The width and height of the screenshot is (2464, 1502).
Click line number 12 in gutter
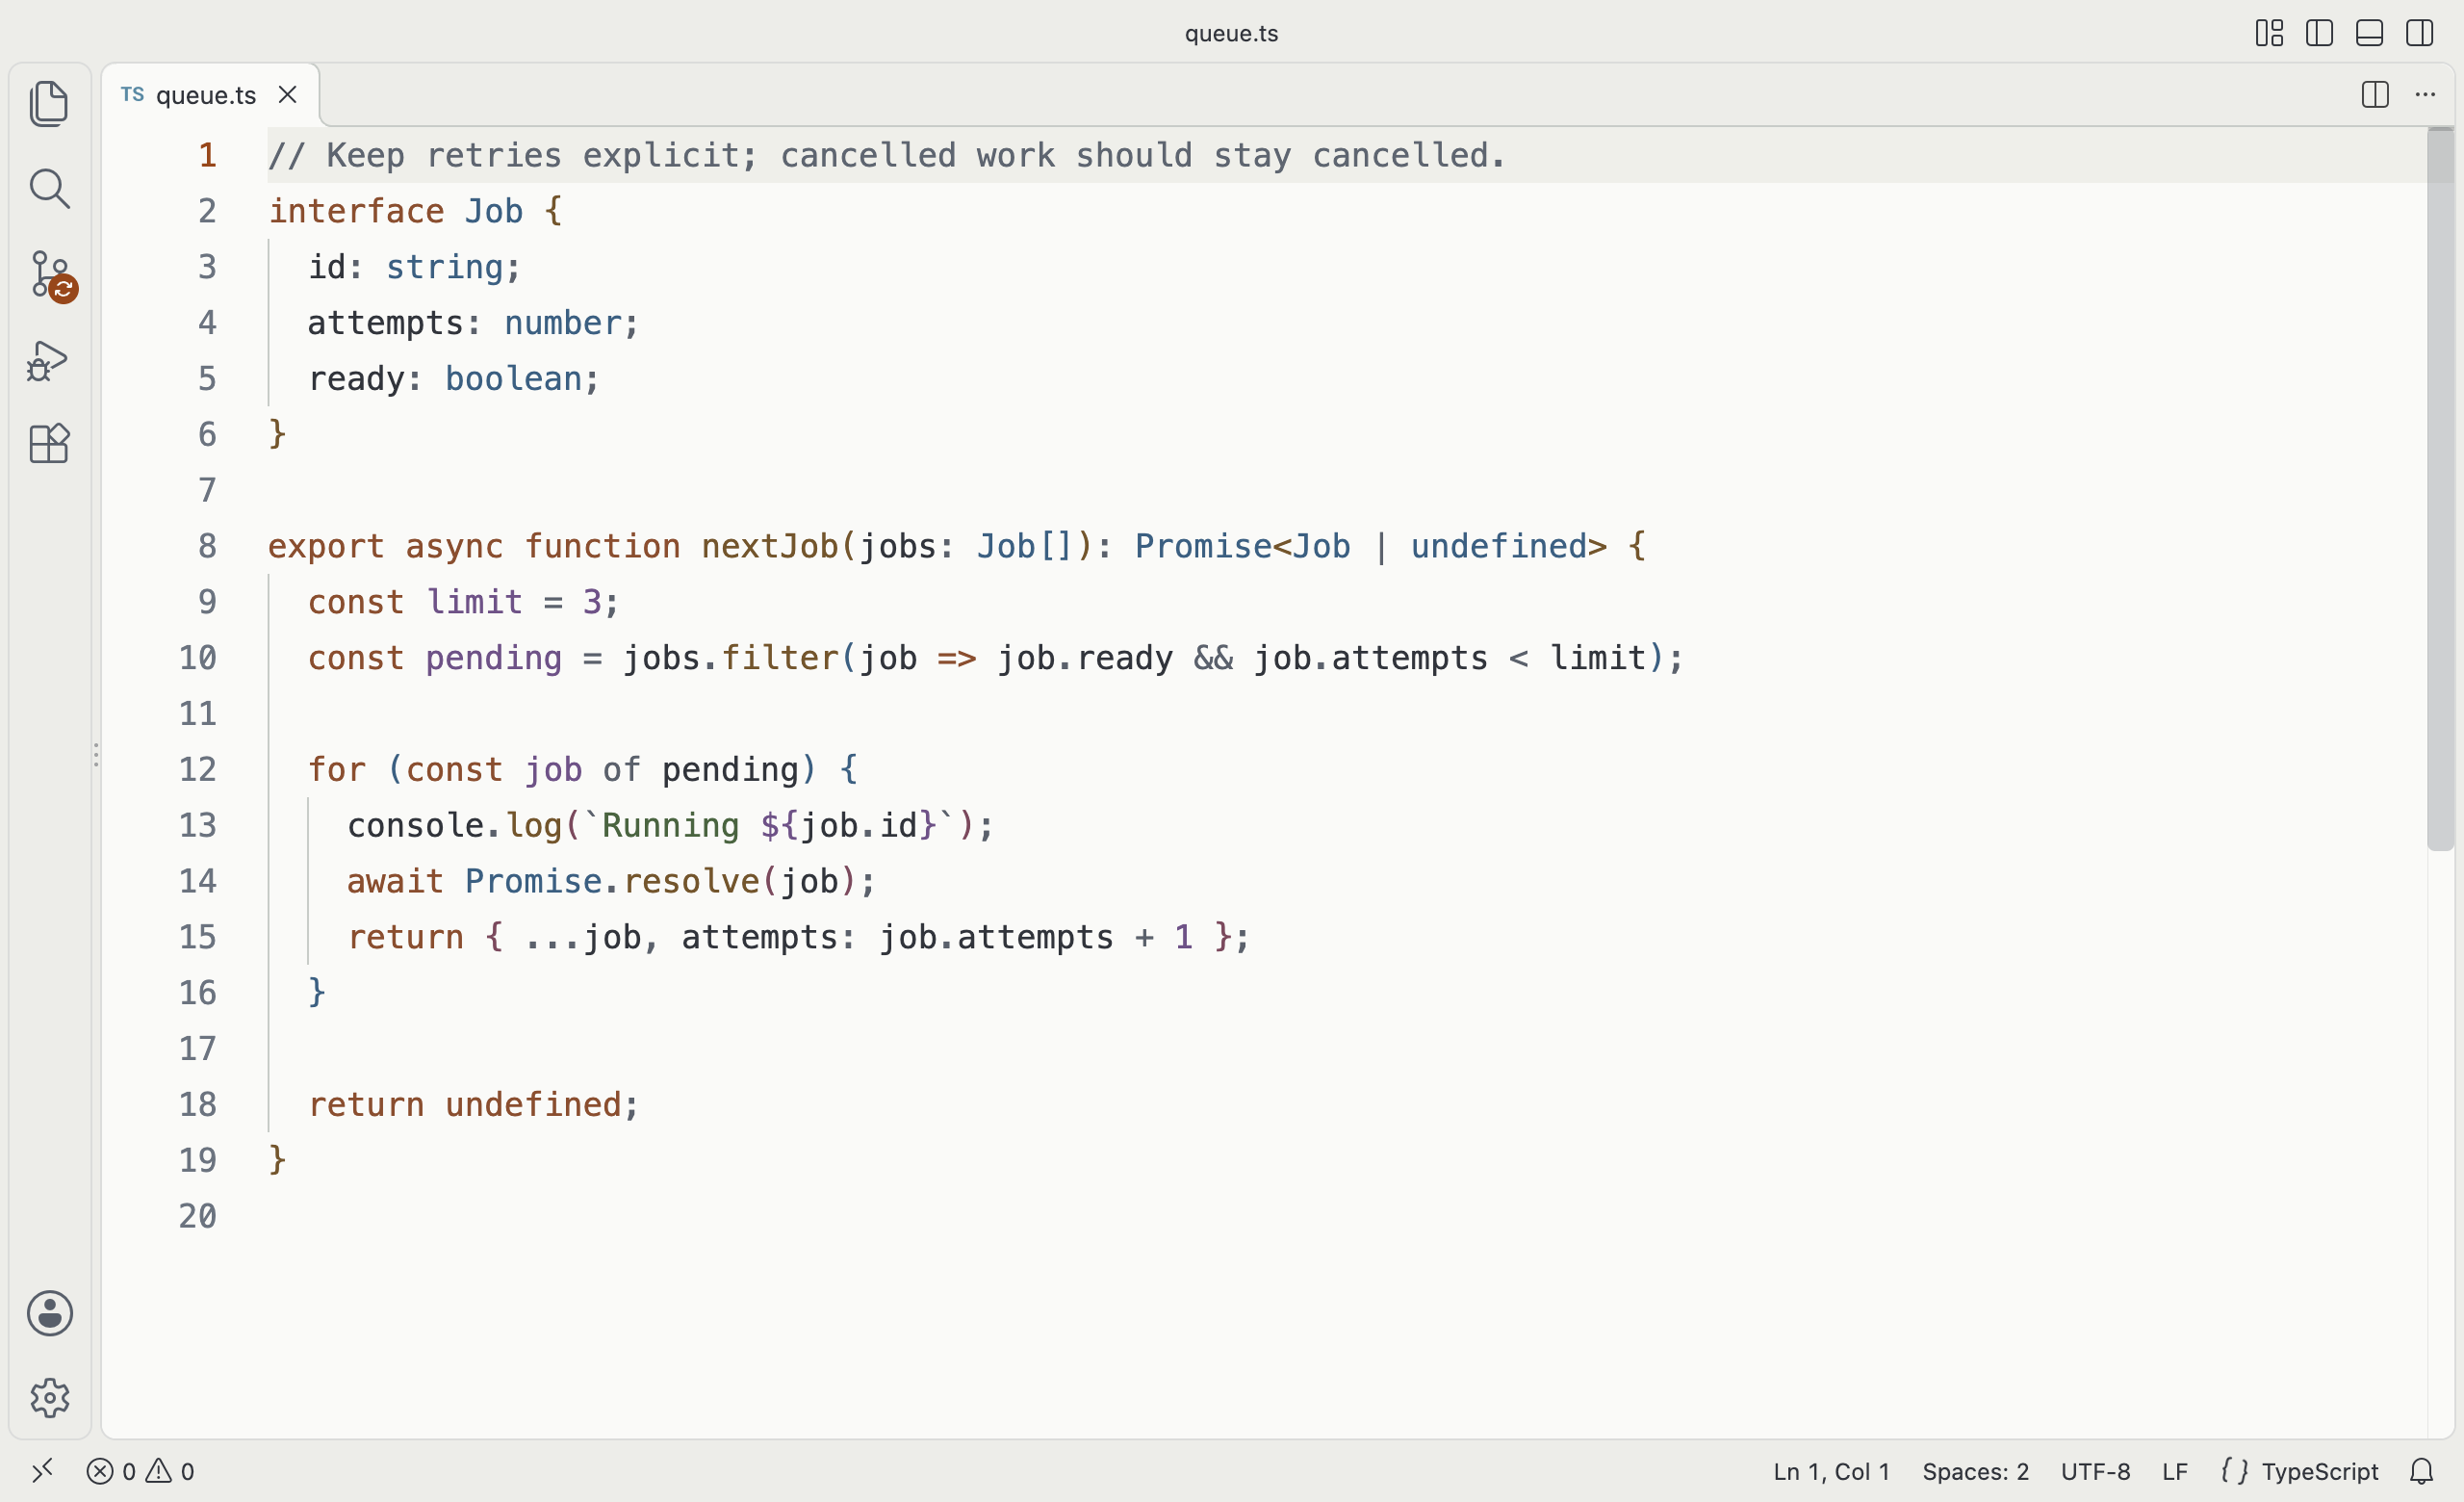(198, 769)
